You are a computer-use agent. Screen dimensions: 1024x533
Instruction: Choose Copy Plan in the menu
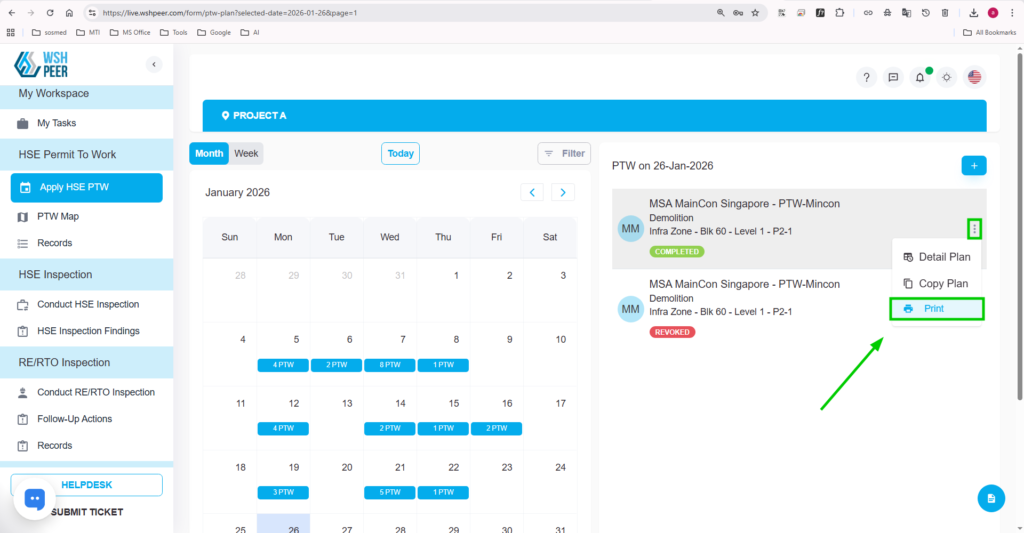[x=936, y=283]
